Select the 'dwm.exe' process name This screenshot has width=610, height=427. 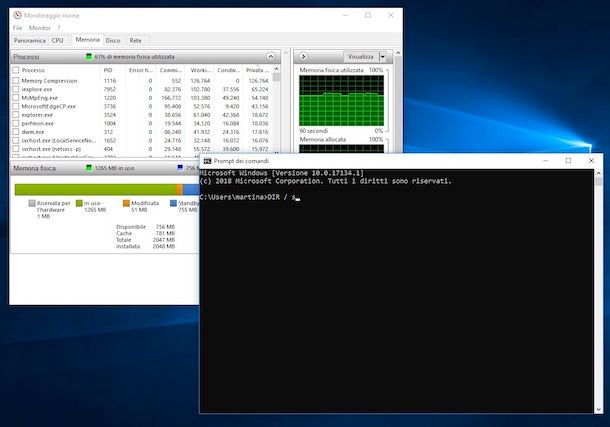click(x=33, y=132)
